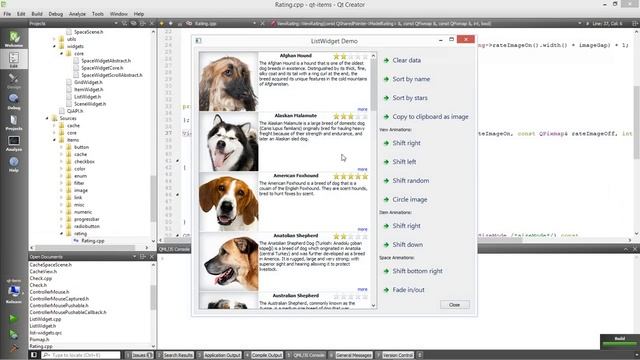Open Analyze mode in the sidebar
The width and height of the screenshot is (640, 360).
(x=14, y=143)
